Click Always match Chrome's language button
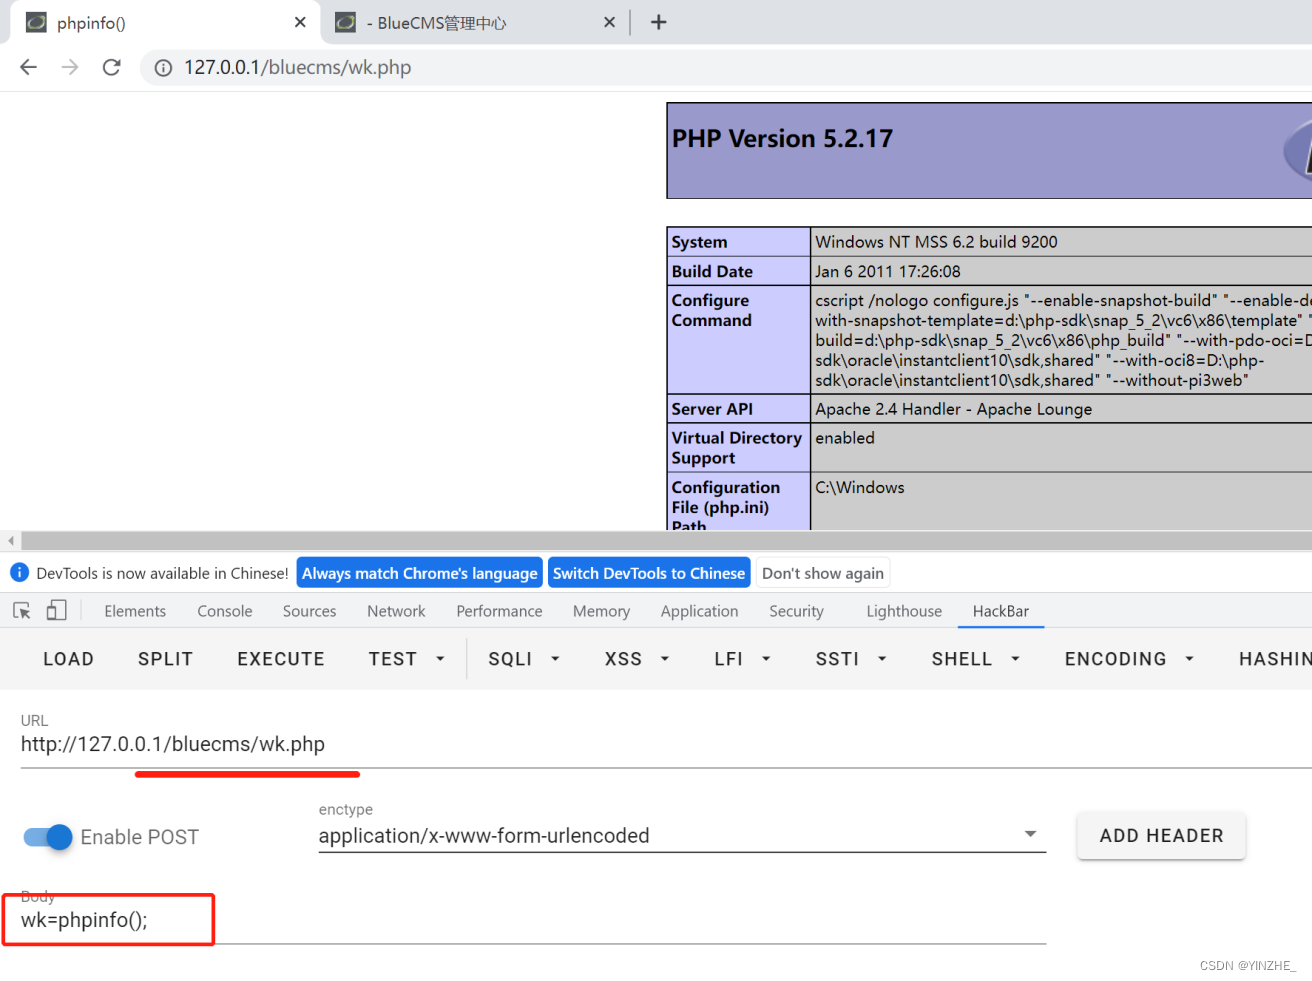This screenshot has height=981, width=1312. (x=420, y=573)
